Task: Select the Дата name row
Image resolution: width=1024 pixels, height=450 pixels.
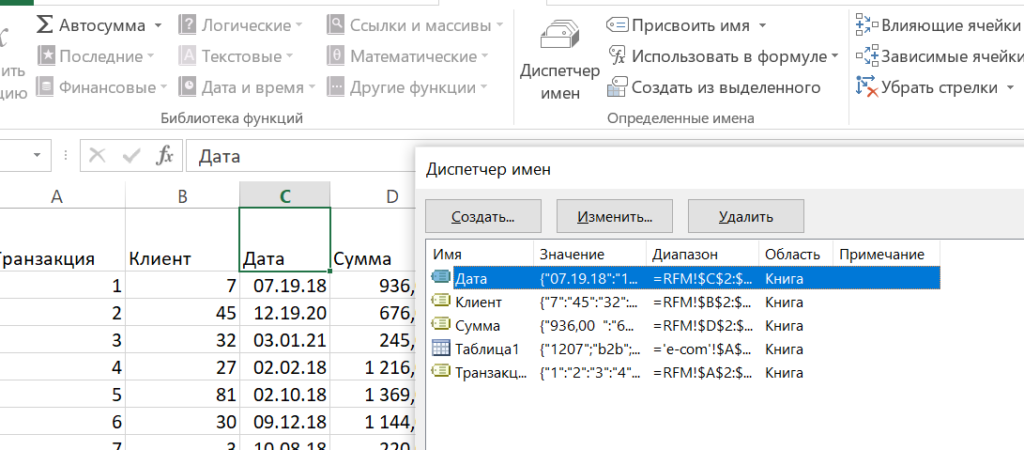Action: pyautogui.click(x=684, y=278)
